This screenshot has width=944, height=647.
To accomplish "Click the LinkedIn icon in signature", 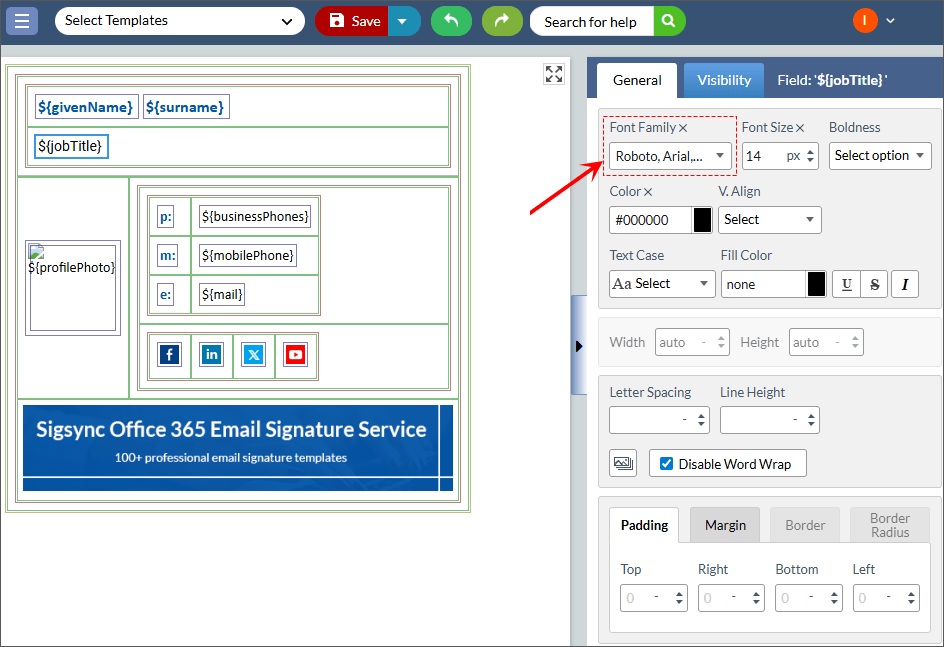I will pyautogui.click(x=211, y=354).
